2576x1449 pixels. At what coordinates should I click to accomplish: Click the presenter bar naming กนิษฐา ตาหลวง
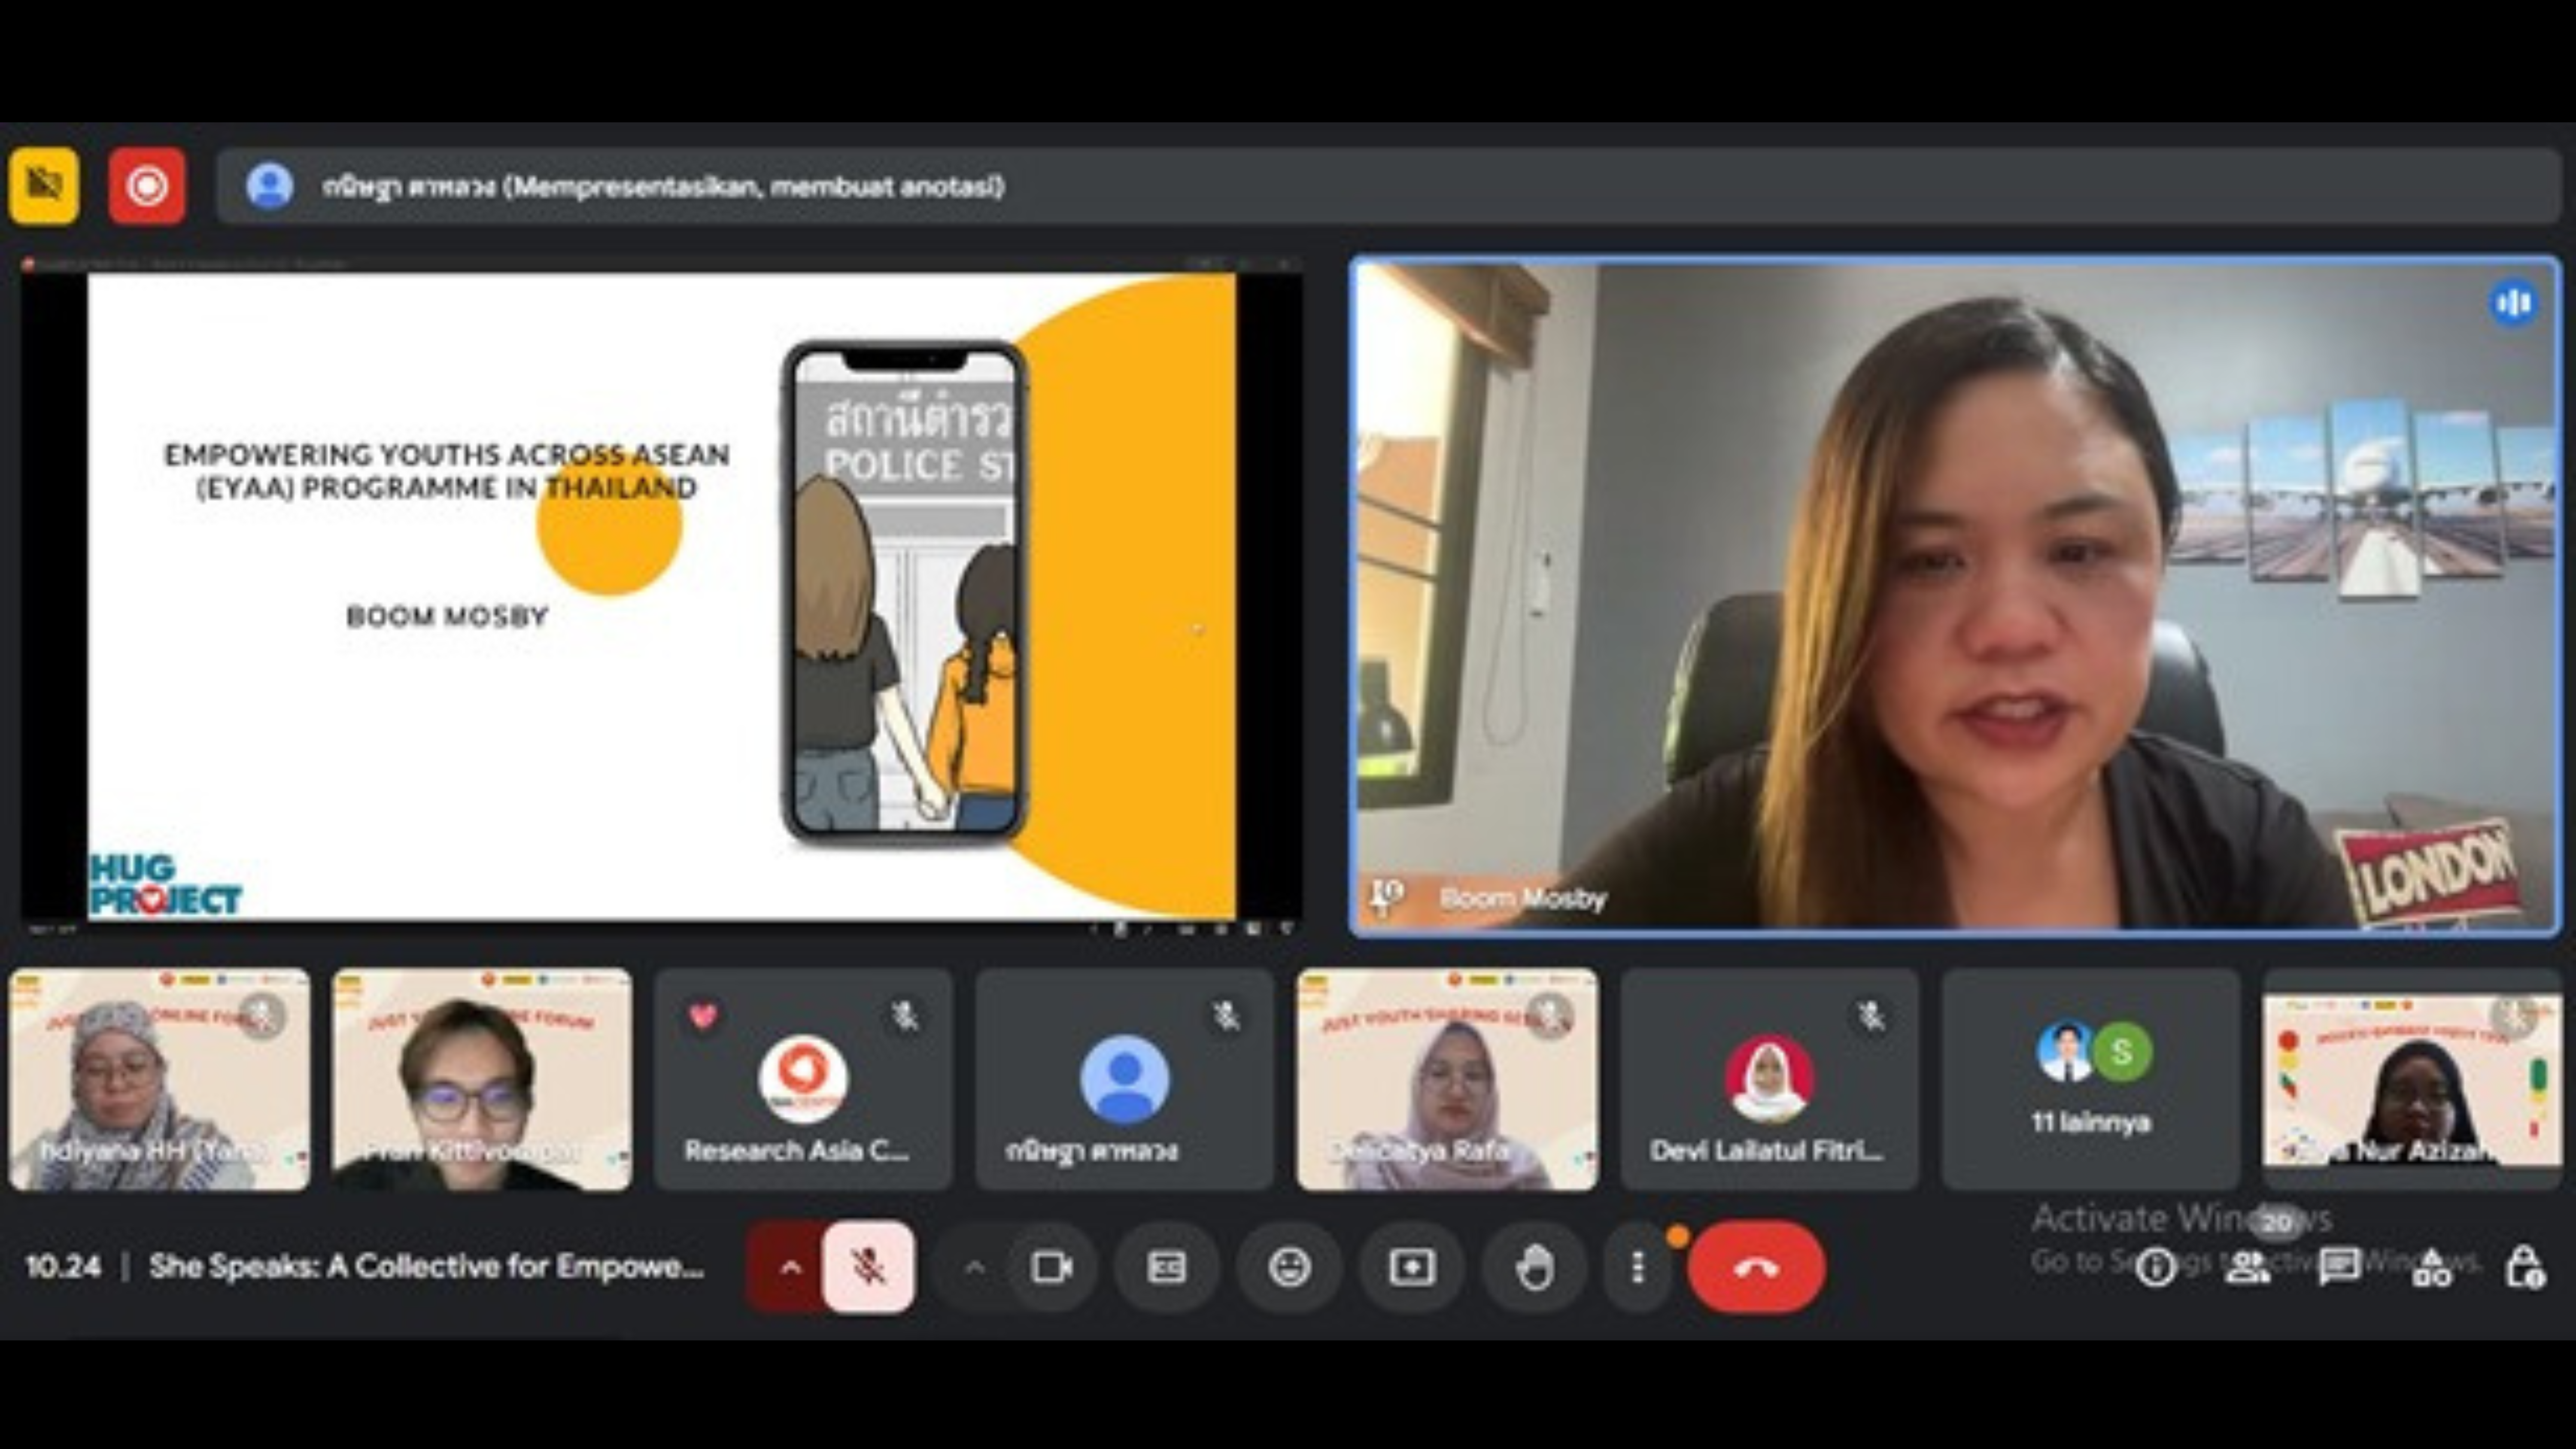[1388, 186]
